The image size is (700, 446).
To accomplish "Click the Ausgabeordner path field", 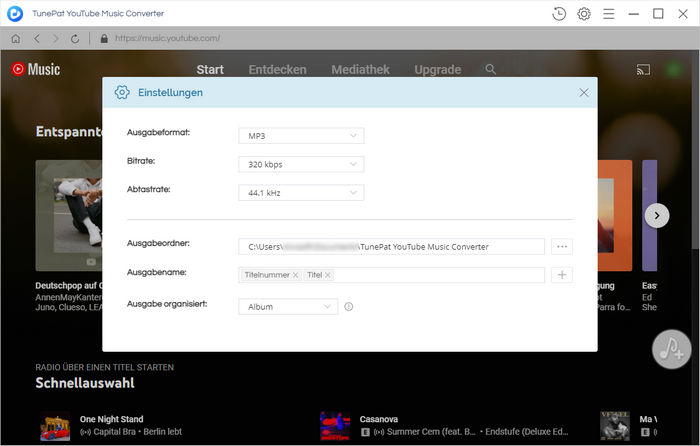I will pyautogui.click(x=392, y=246).
